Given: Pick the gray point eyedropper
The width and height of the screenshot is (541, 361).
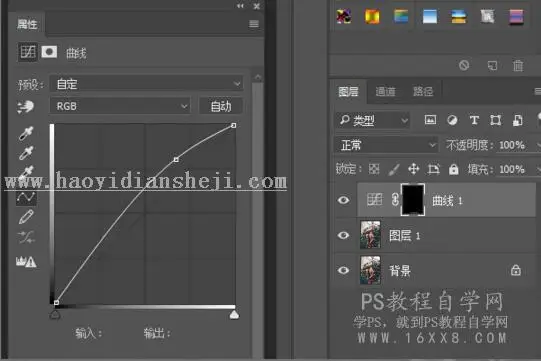Looking at the screenshot, I should point(26,153).
